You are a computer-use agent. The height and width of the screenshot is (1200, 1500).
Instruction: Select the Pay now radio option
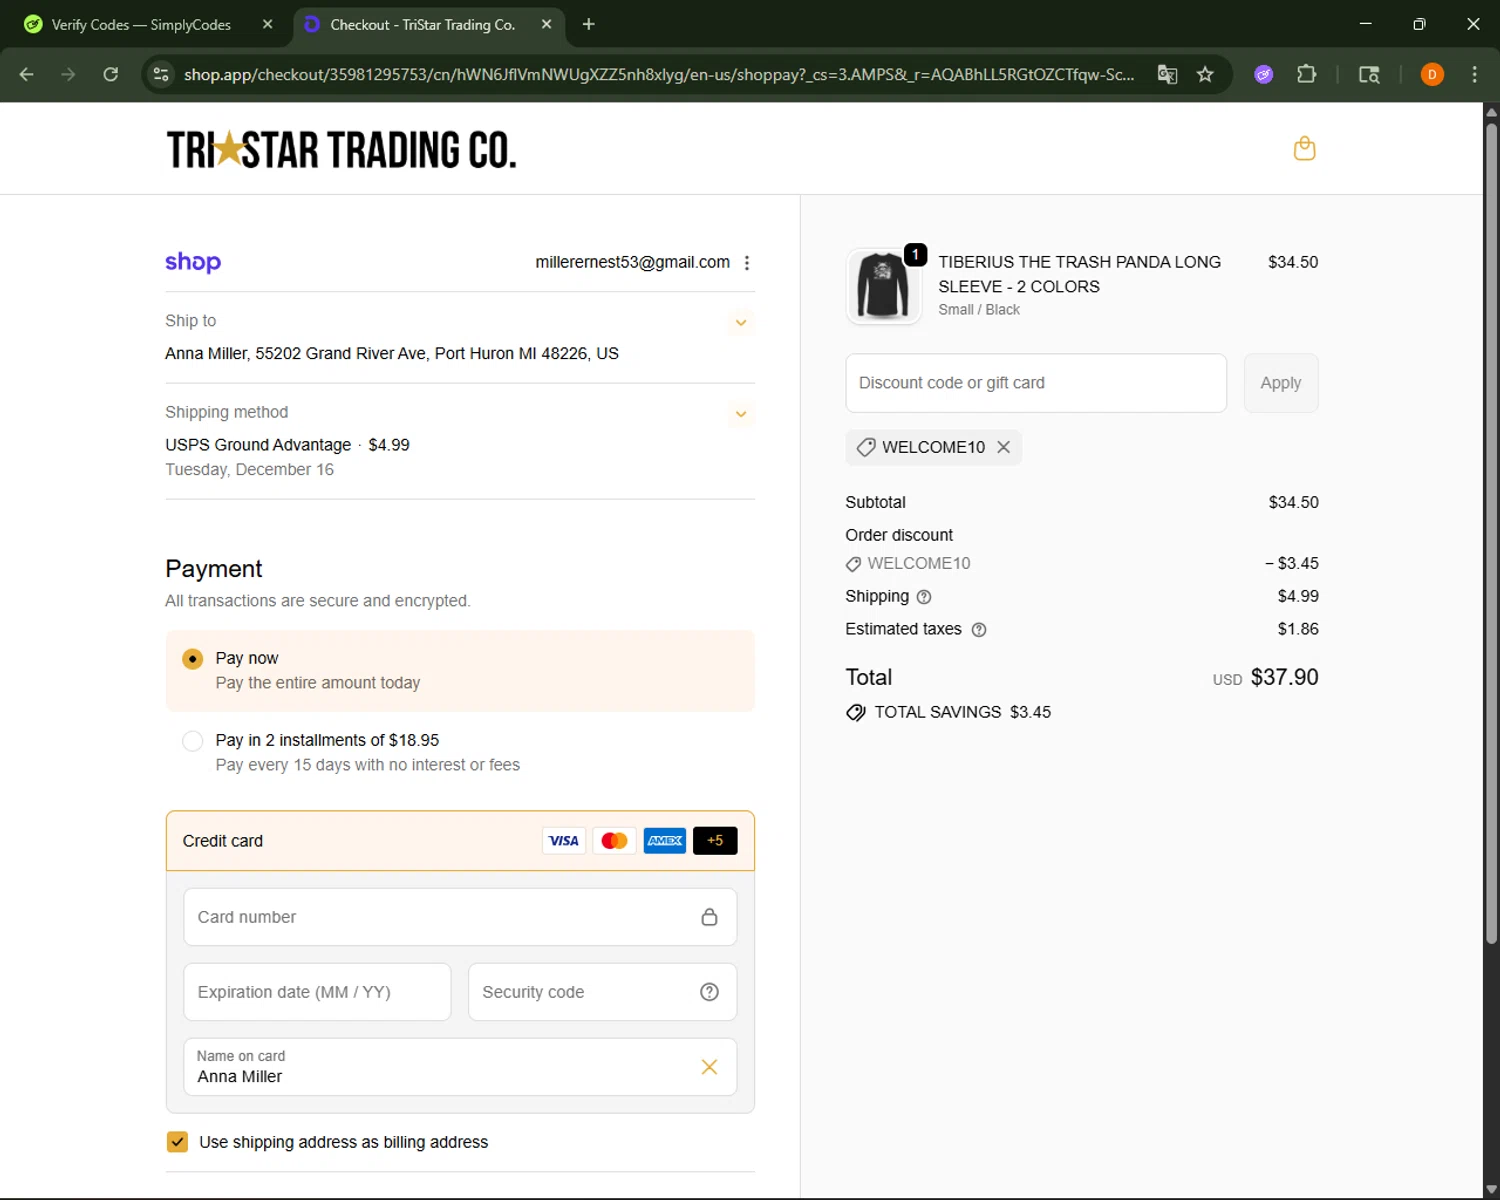pyautogui.click(x=193, y=659)
